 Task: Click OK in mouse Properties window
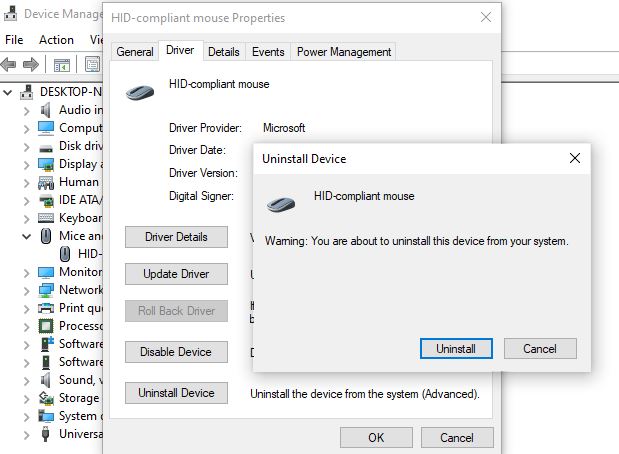(x=376, y=437)
